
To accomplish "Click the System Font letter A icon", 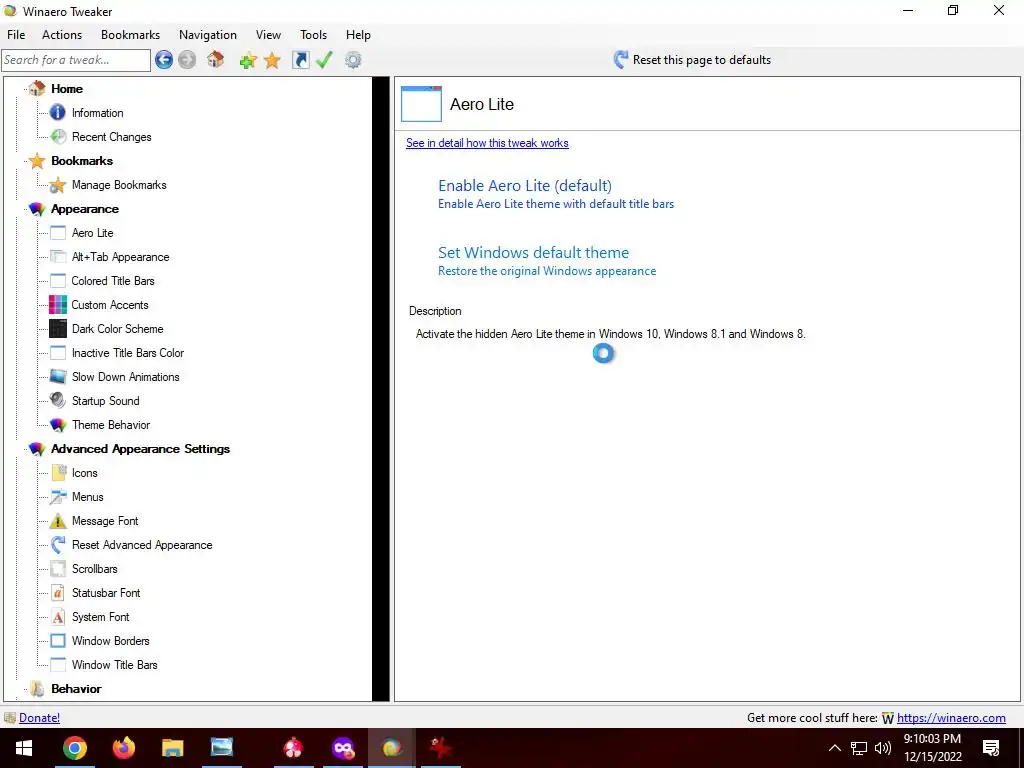I will 58,617.
